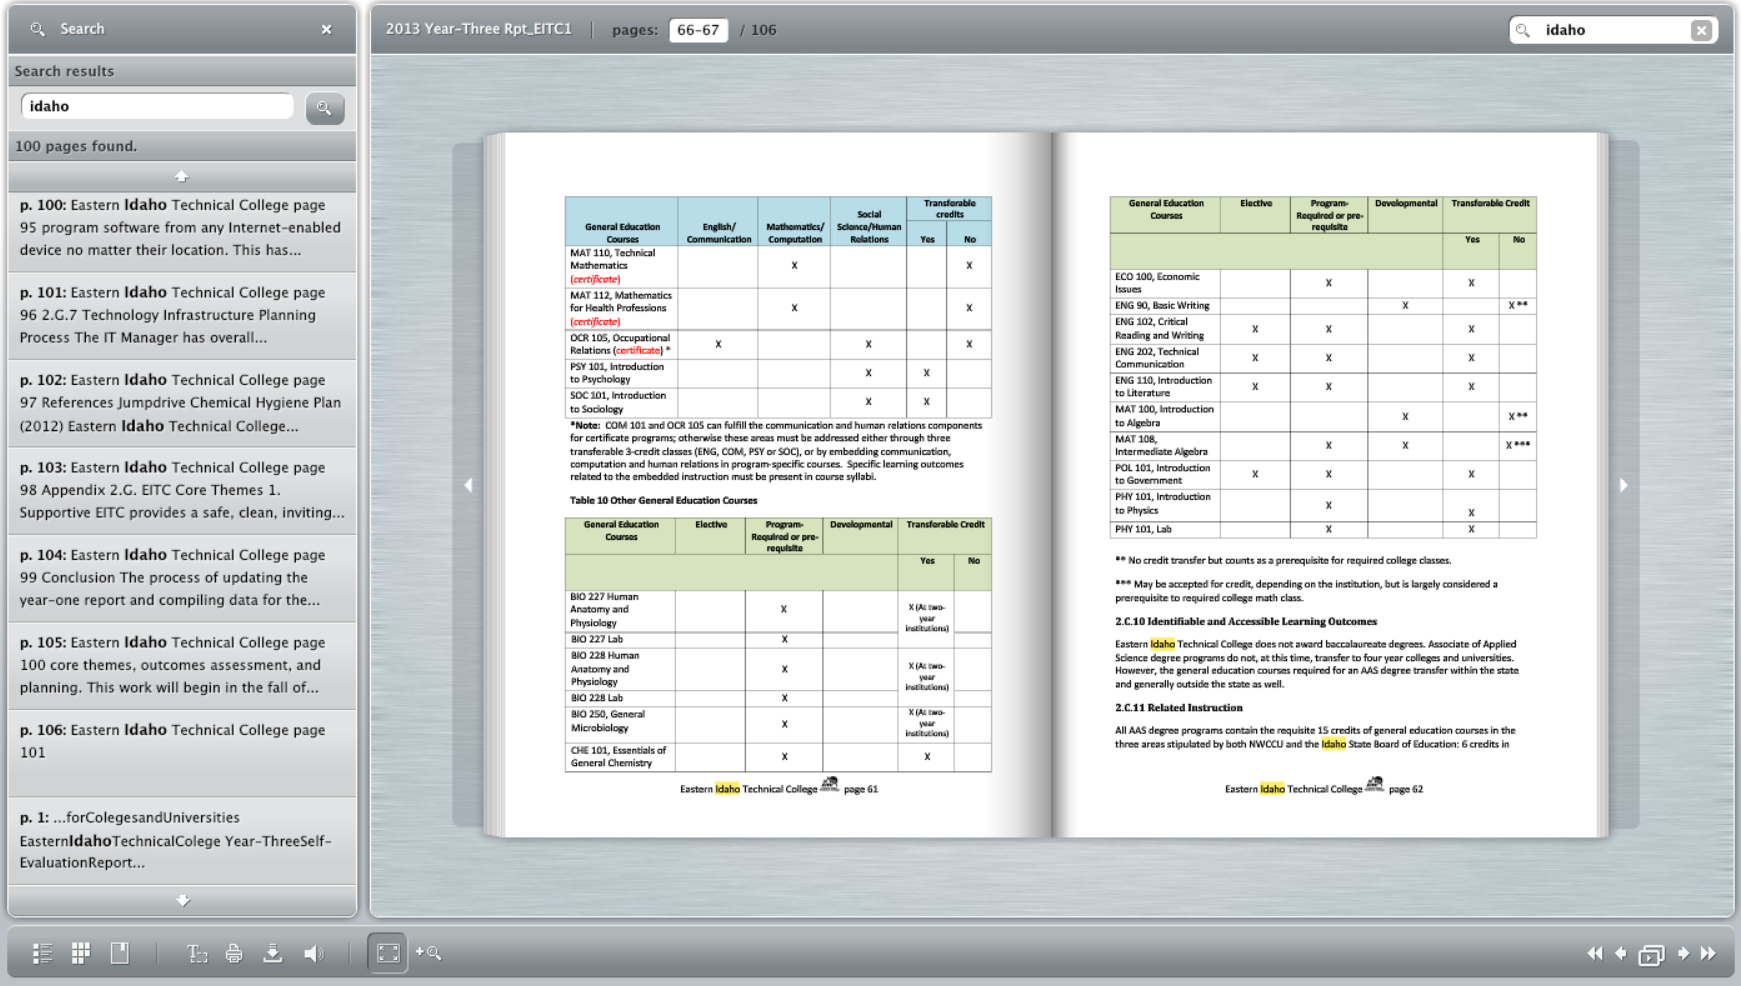Screen dimensions: 1741x986
Task: Expand earlier search results with the up arrow
Action: 181,175
